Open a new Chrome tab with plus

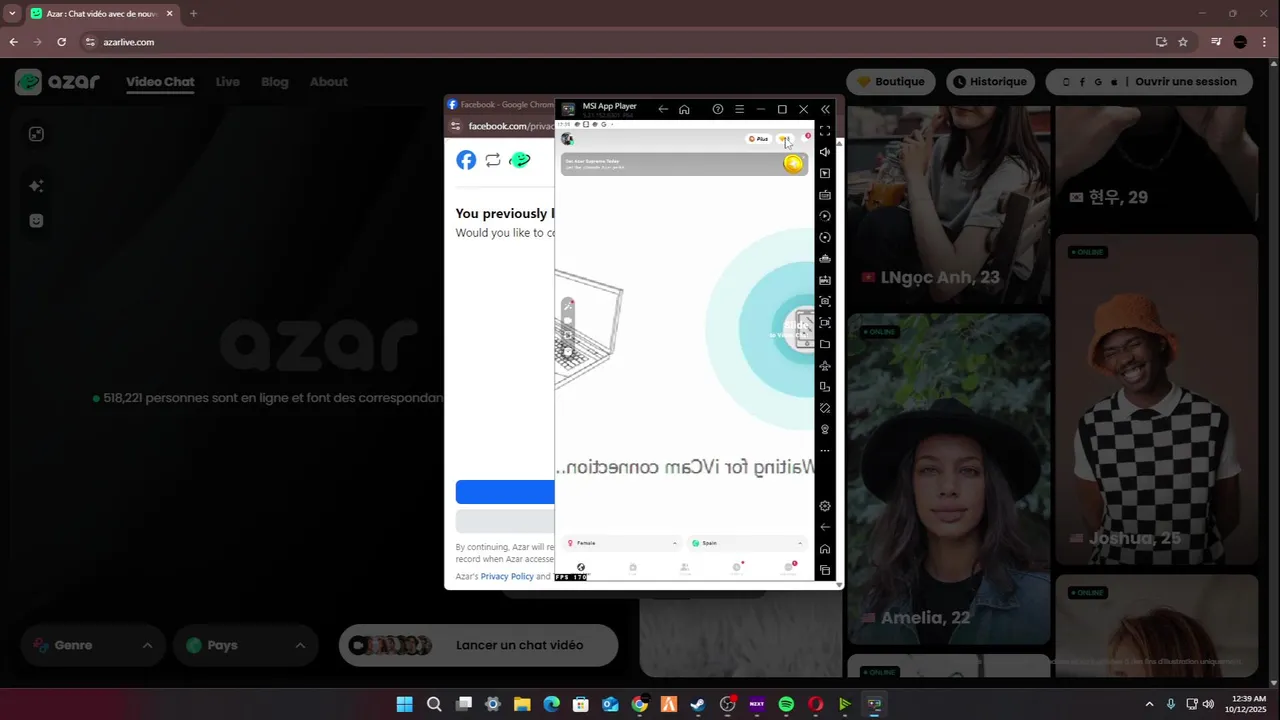coord(193,13)
